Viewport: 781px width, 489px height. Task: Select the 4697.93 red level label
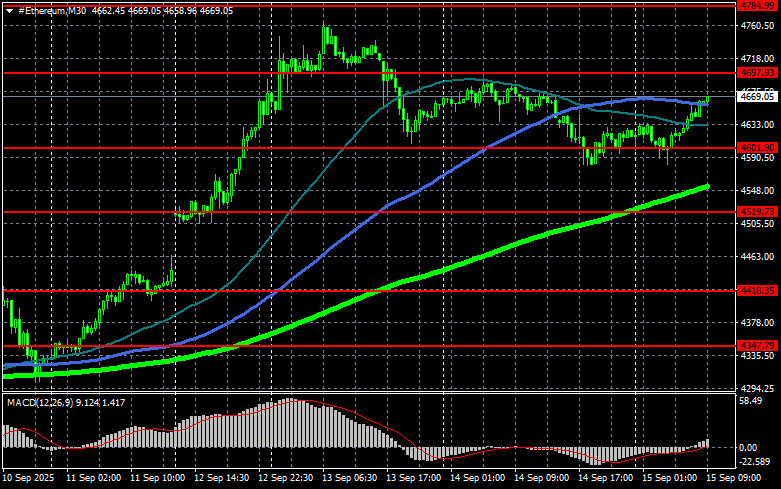[x=757, y=73]
